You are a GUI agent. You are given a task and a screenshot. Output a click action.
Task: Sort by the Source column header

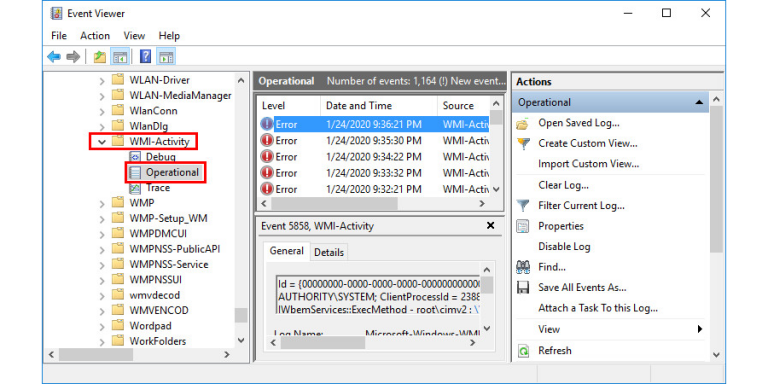tap(463, 106)
